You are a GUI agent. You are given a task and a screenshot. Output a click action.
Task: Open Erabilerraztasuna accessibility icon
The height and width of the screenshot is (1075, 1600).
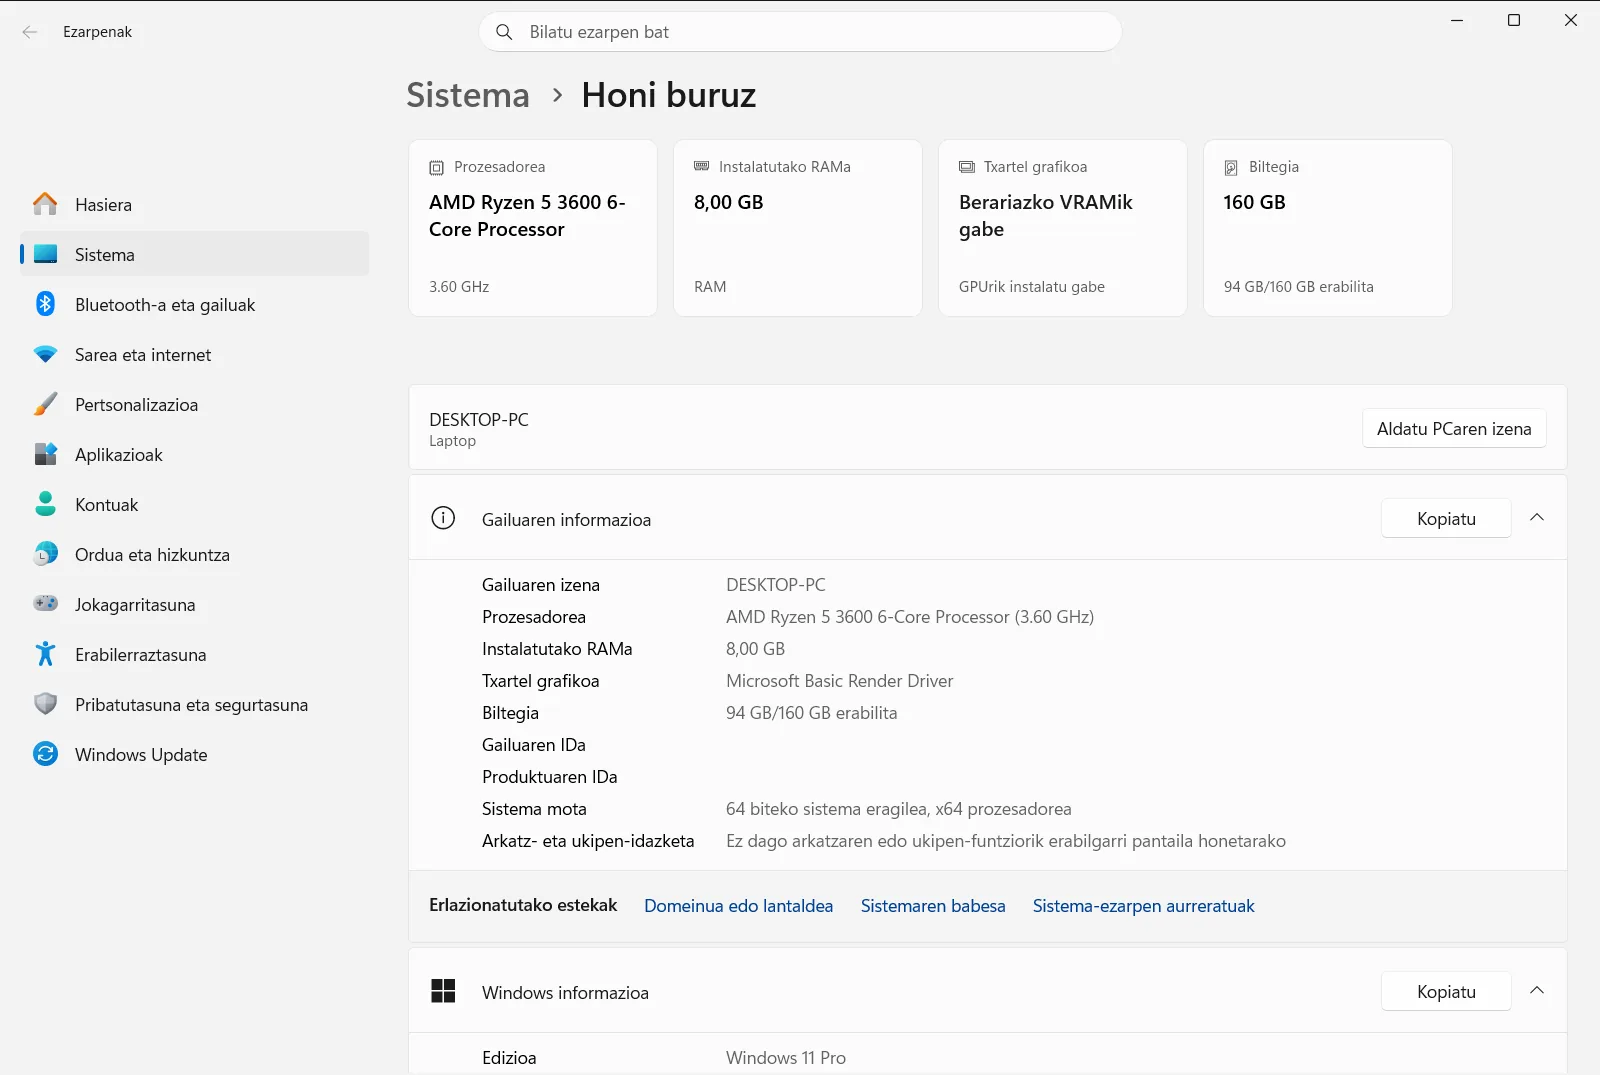tap(45, 654)
